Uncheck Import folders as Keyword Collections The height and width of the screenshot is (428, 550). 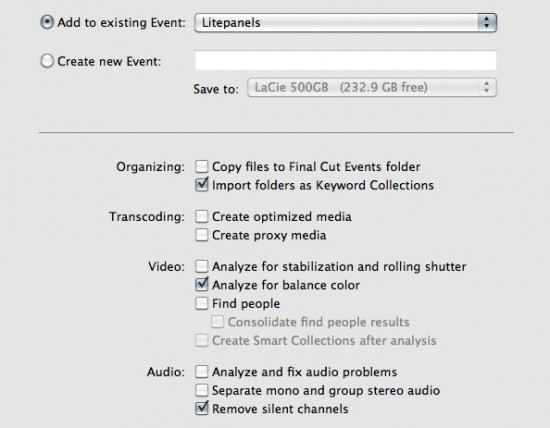[202, 185]
